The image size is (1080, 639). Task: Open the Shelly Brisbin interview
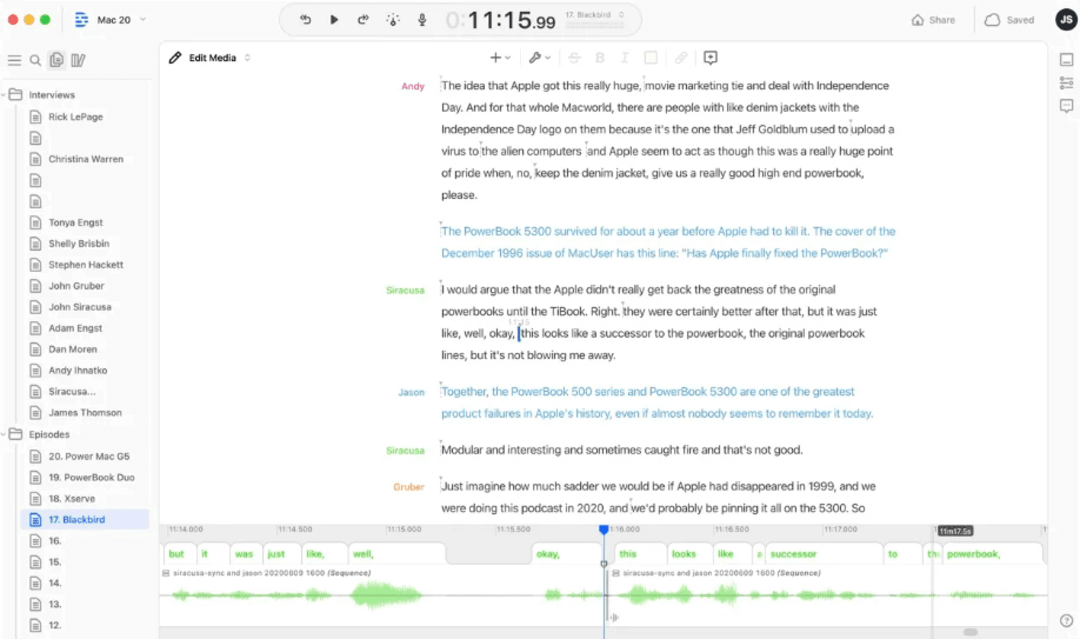[79, 244]
